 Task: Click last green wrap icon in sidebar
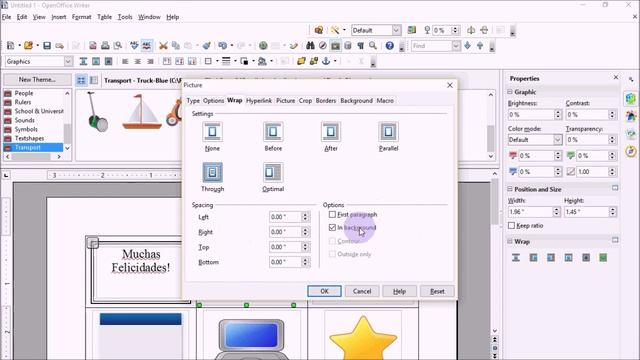point(603,258)
